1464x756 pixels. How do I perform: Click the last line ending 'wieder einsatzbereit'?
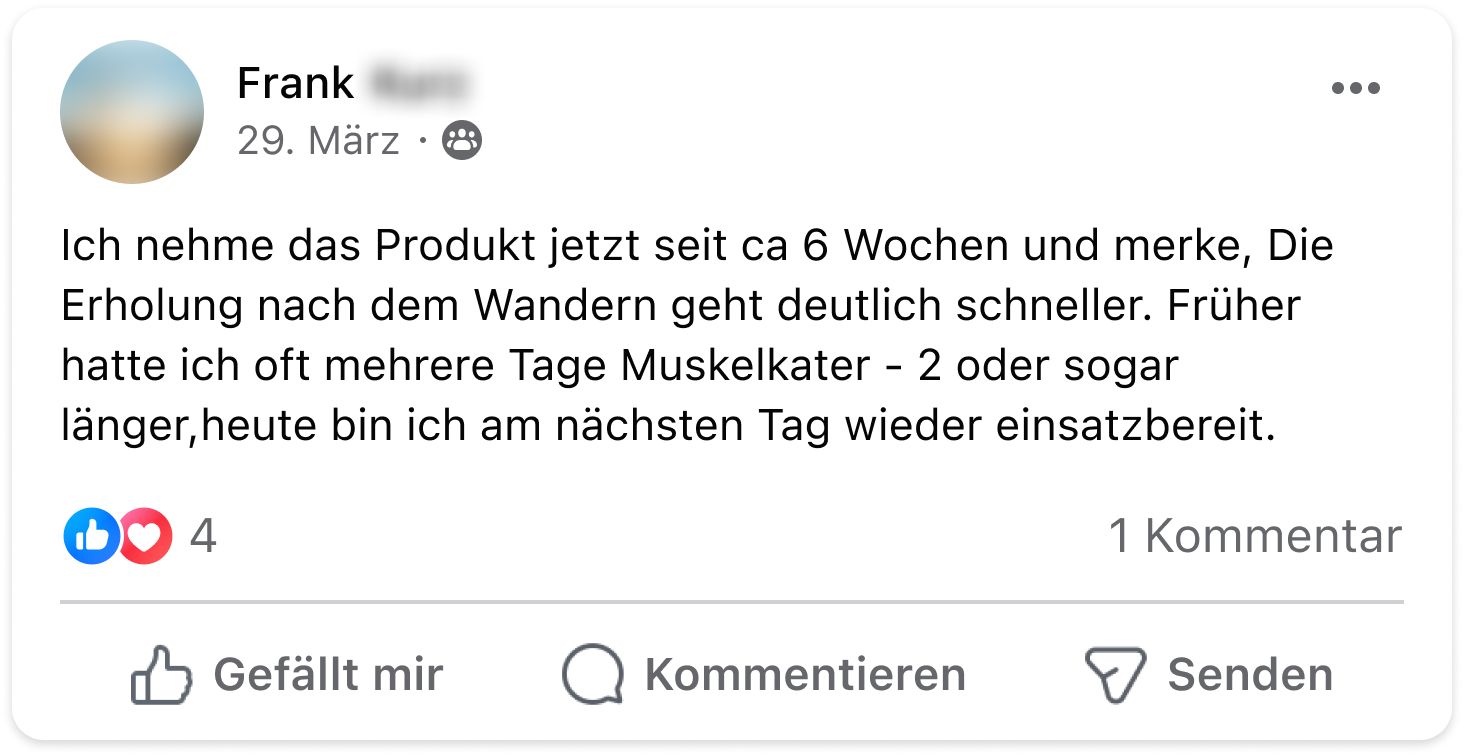tap(668, 427)
